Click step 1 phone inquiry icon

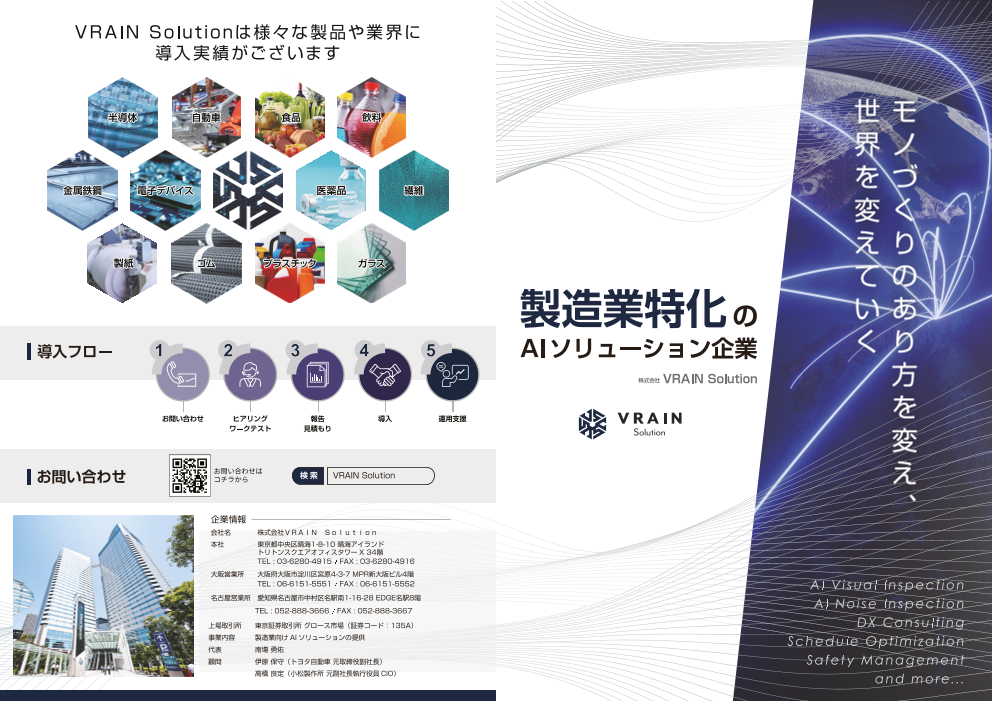coord(183,375)
